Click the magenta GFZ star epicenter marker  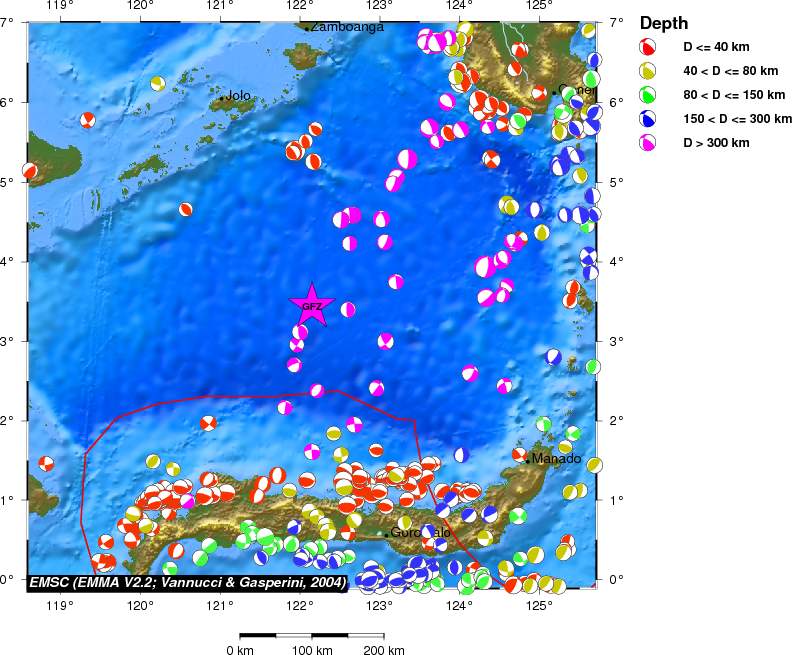tap(312, 305)
